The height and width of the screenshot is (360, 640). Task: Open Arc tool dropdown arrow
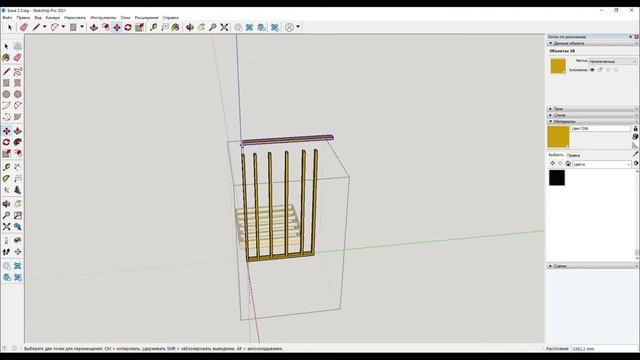pyautogui.click(x=63, y=27)
